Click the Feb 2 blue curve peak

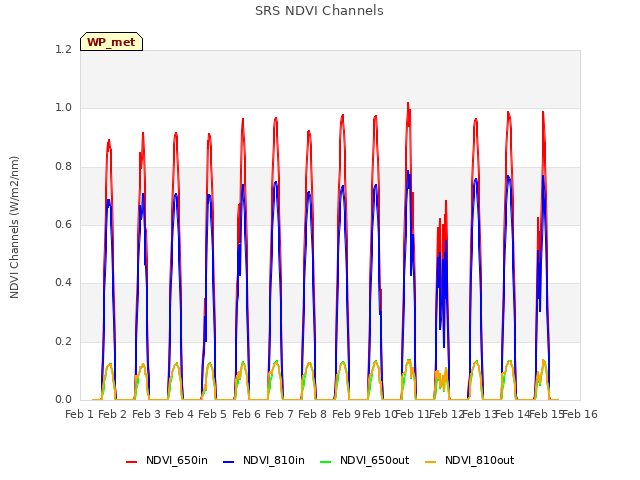109,200
